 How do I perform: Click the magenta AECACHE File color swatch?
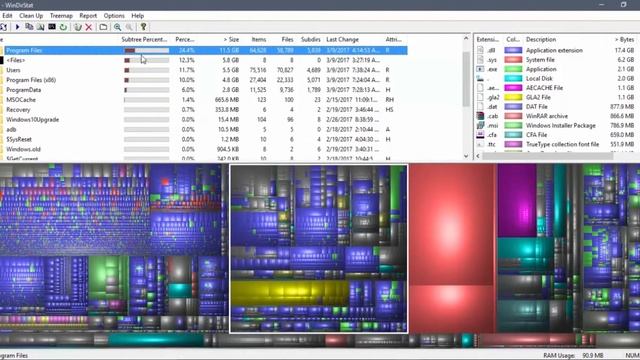click(x=513, y=88)
